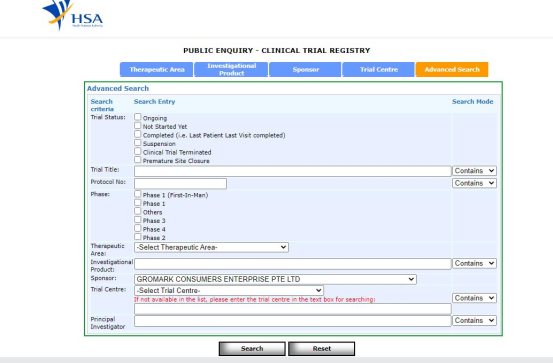The width and height of the screenshot is (553, 363).
Task: Go to the Sponsor tab
Action: tap(305, 69)
